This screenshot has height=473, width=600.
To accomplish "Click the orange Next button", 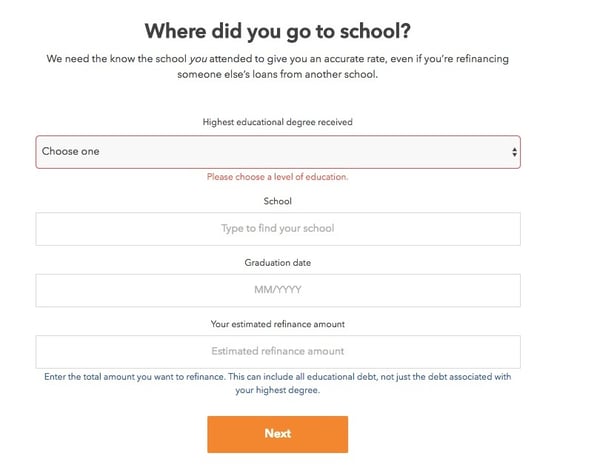I will (x=278, y=434).
